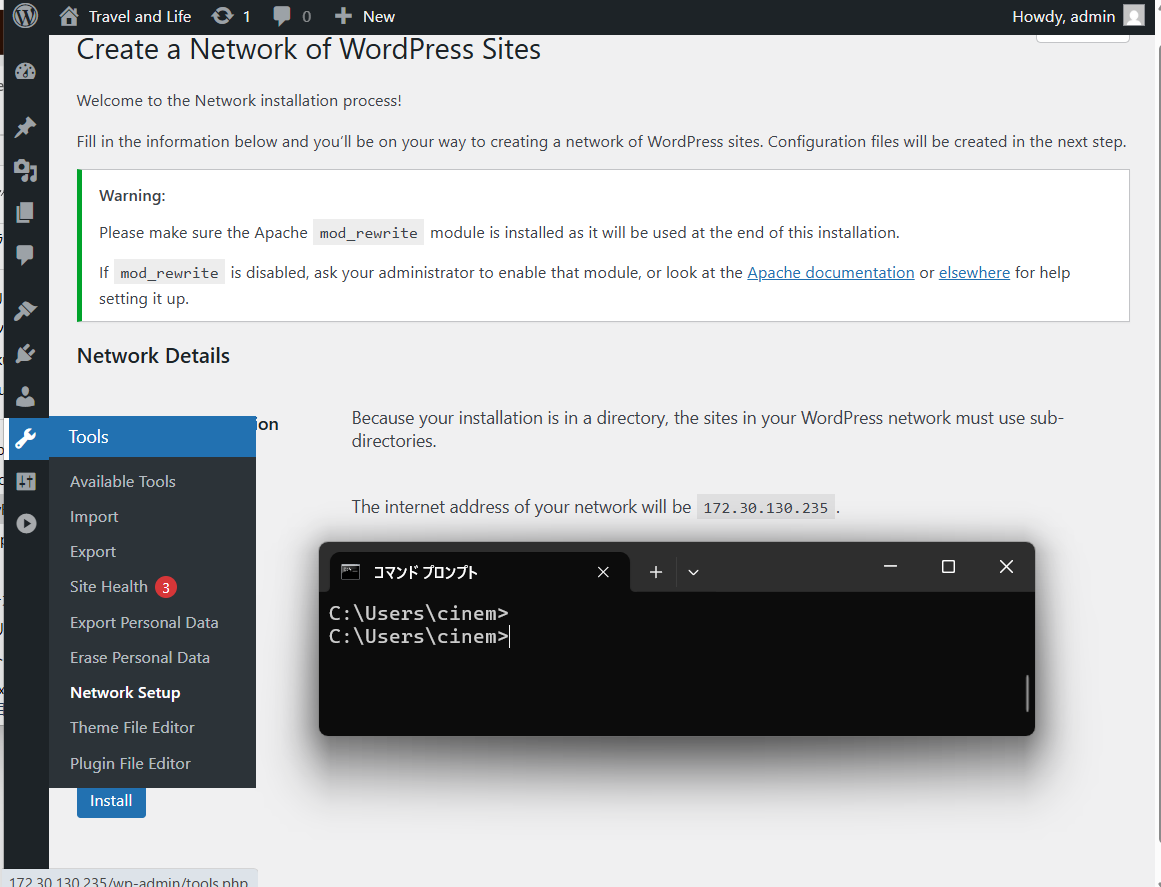Open Site Health submenu item
This screenshot has height=887, width=1161.
tap(109, 586)
